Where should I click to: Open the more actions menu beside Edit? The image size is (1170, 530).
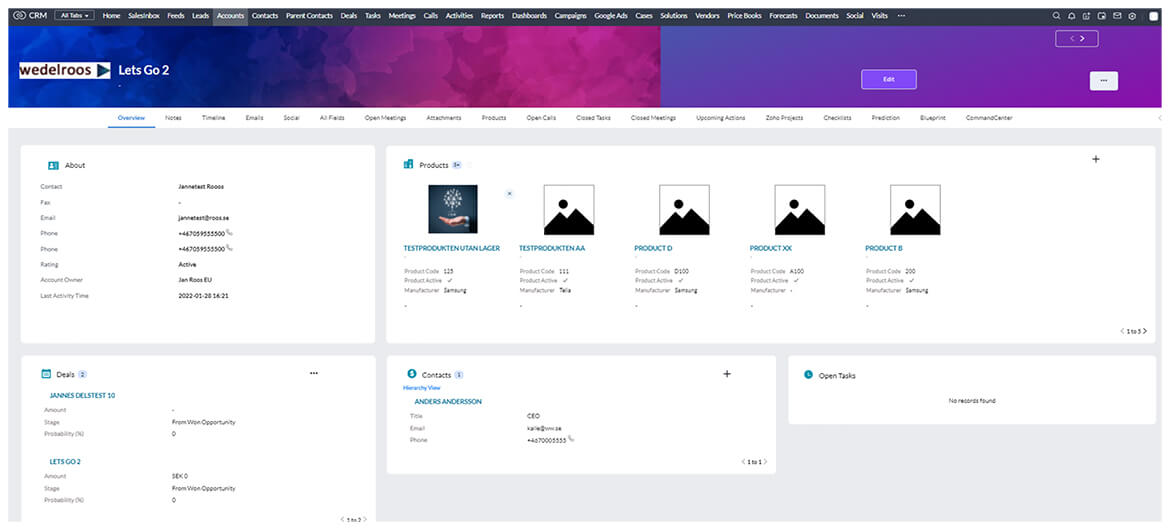click(x=1103, y=81)
